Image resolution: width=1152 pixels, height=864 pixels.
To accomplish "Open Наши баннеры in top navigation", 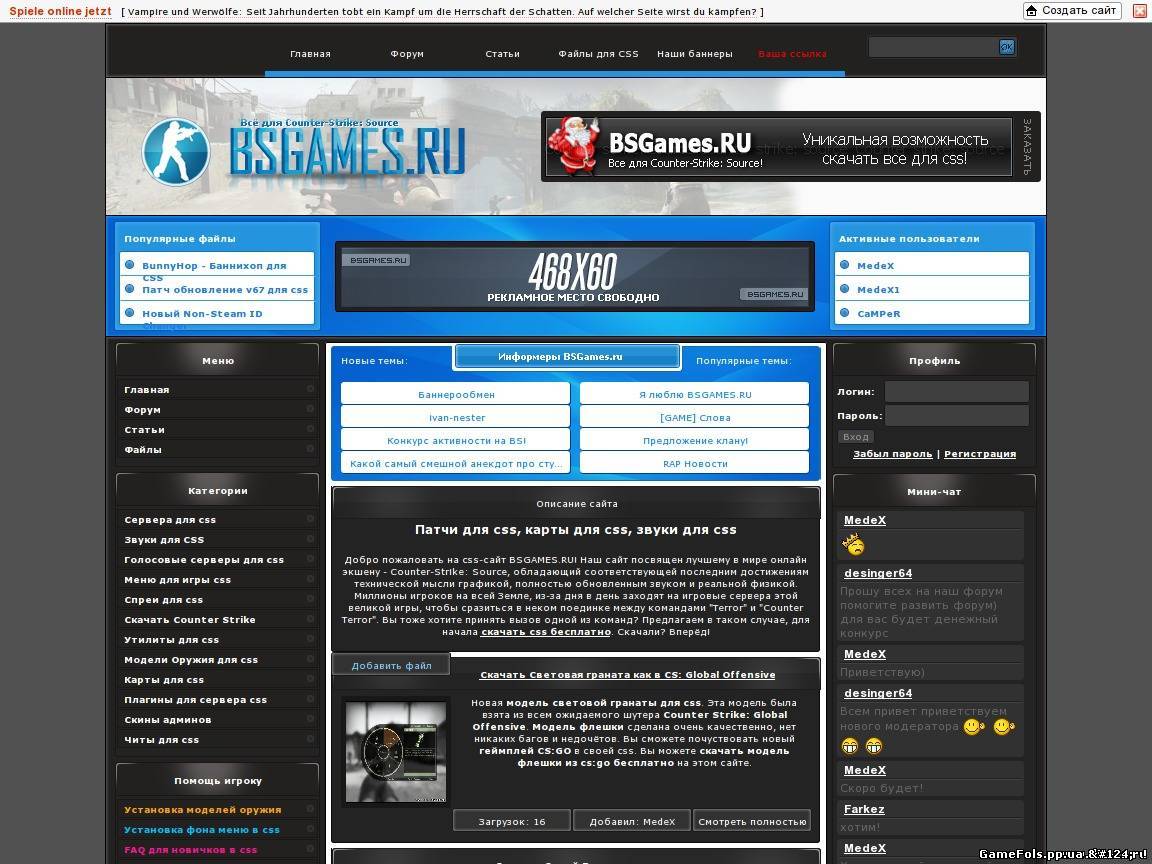I will pyautogui.click(x=694, y=54).
